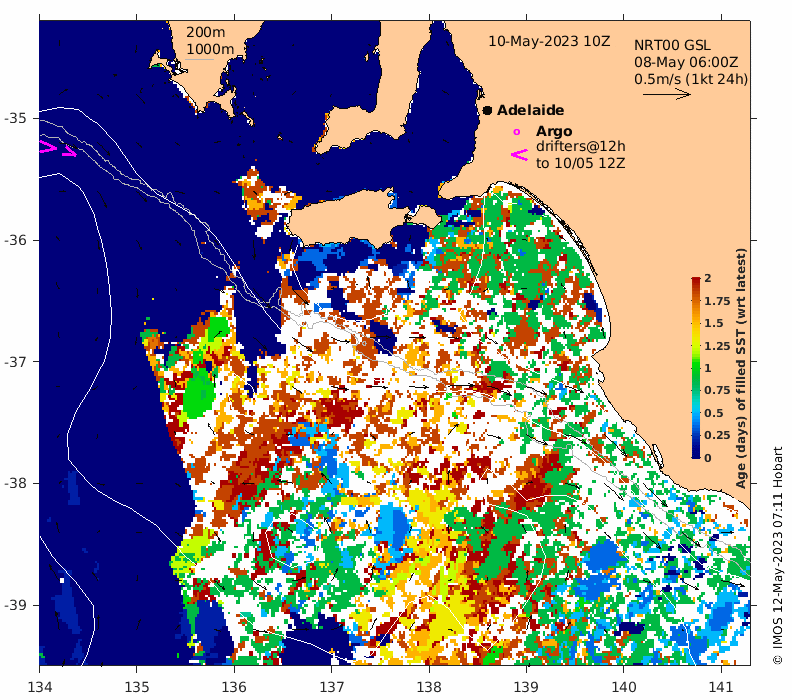Click the IMOS copyright timestamp text
This screenshot has width=792, height=700.
777,555
